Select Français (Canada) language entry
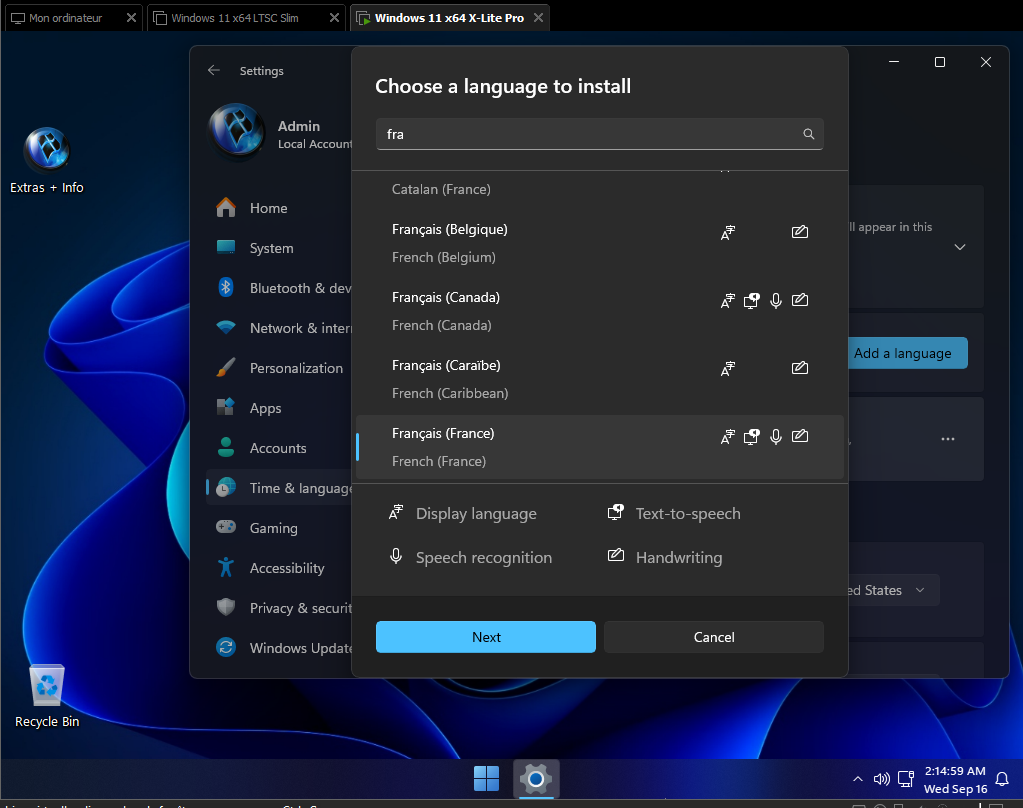The image size is (1023, 808). [x=600, y=311]
